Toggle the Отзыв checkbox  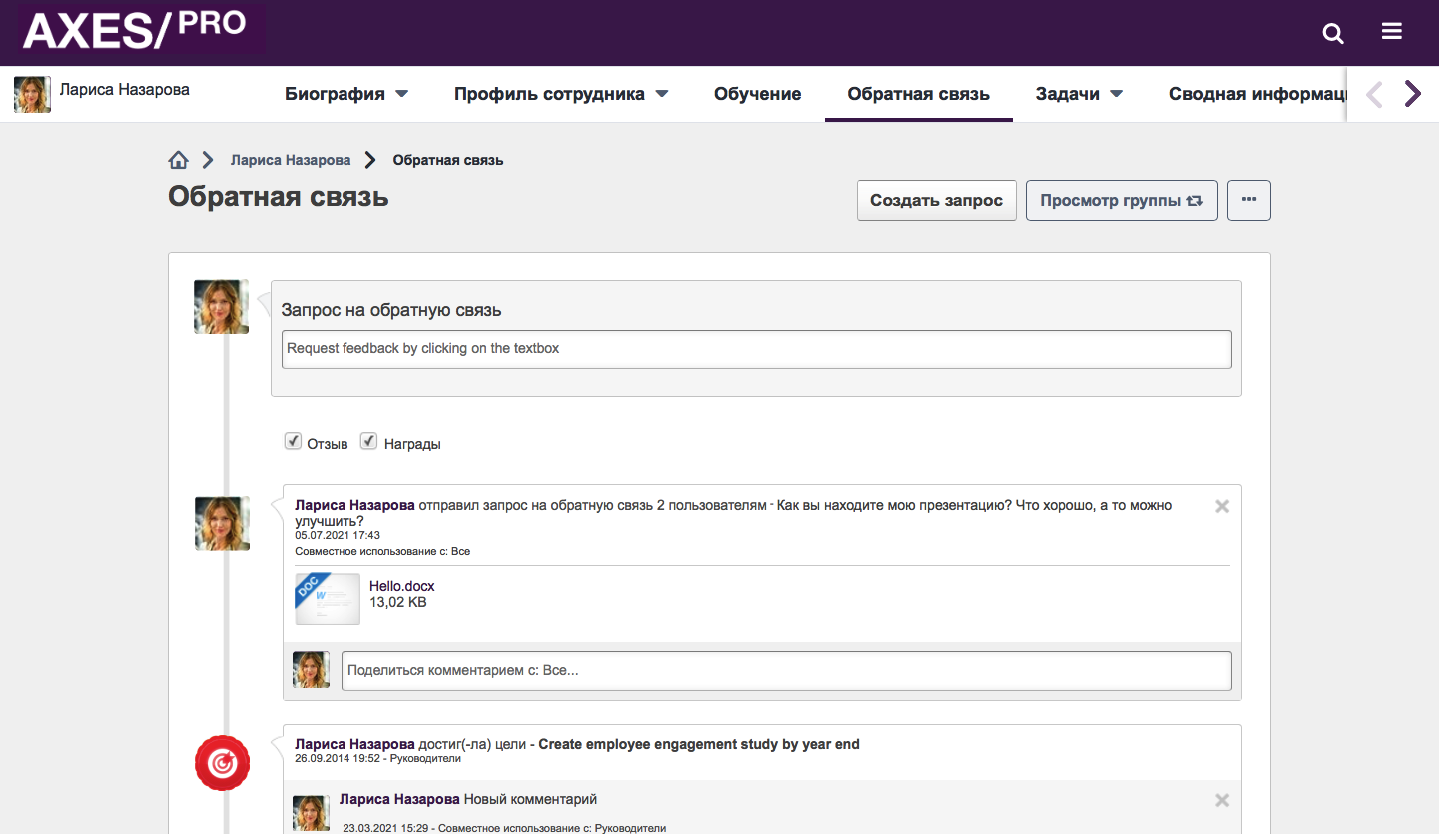click(293, 441)
